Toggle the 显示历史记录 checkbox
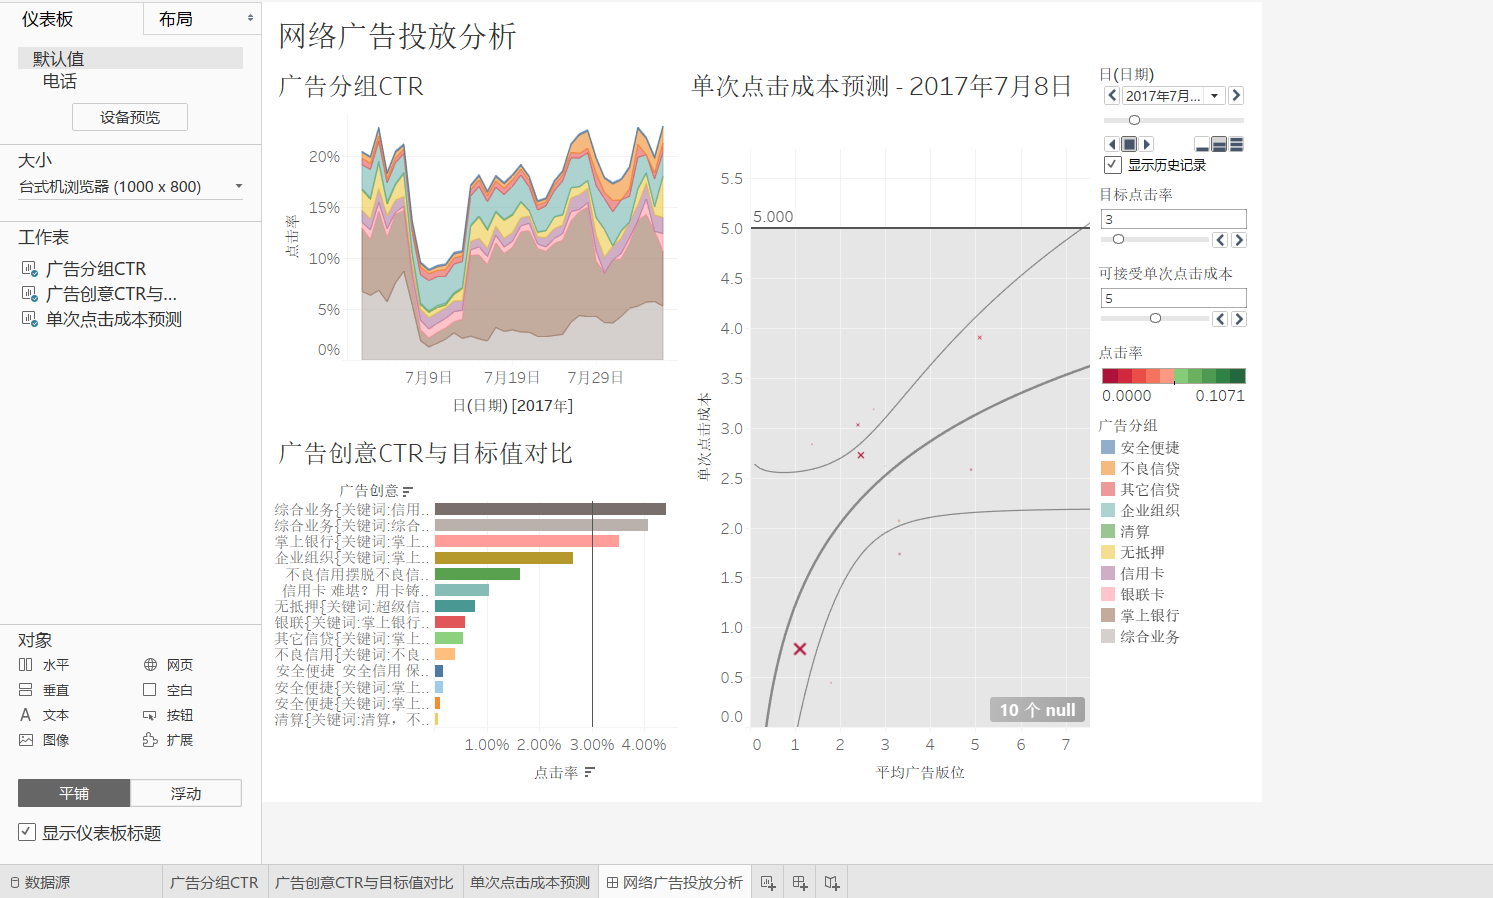 (1112, 165)
